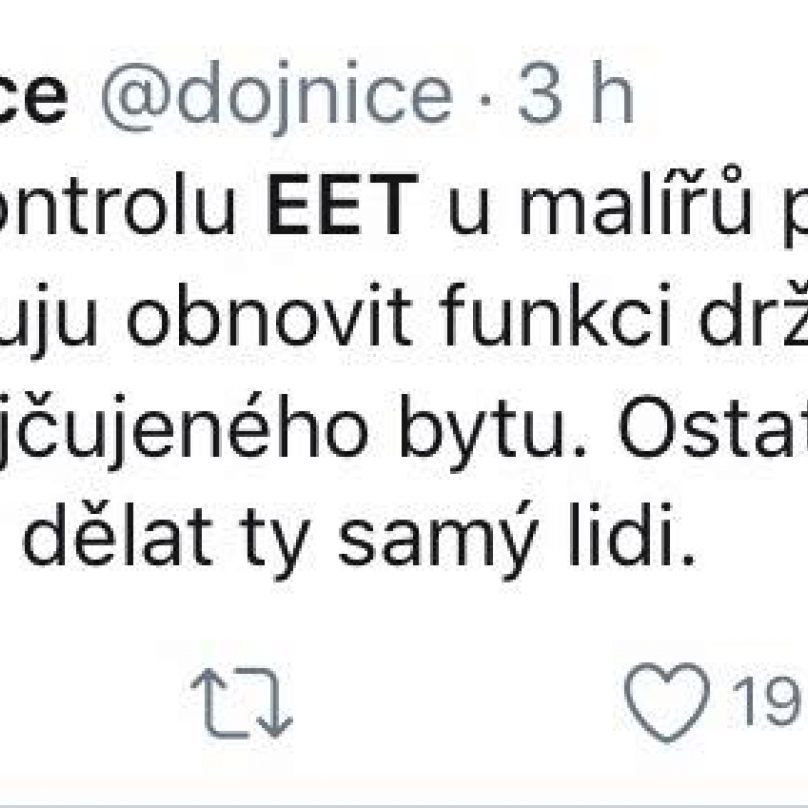The height and width of the screenshot is (808, 808).
Task: Open the list of 19 likes
Action: (769, 701)
